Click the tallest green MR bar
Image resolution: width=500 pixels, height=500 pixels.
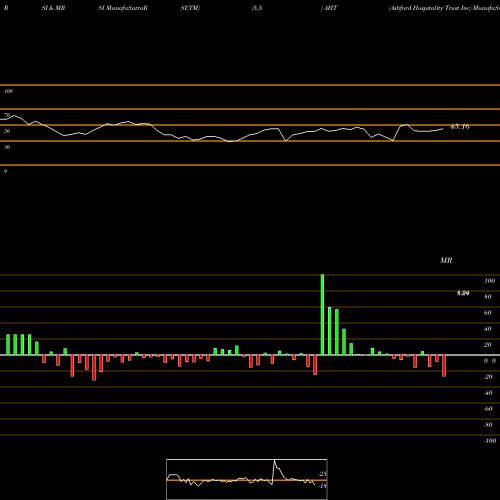(322, 315)
